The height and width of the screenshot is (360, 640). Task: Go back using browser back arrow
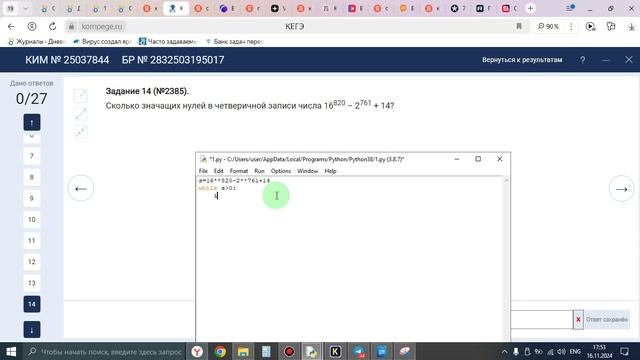(11, 26)
